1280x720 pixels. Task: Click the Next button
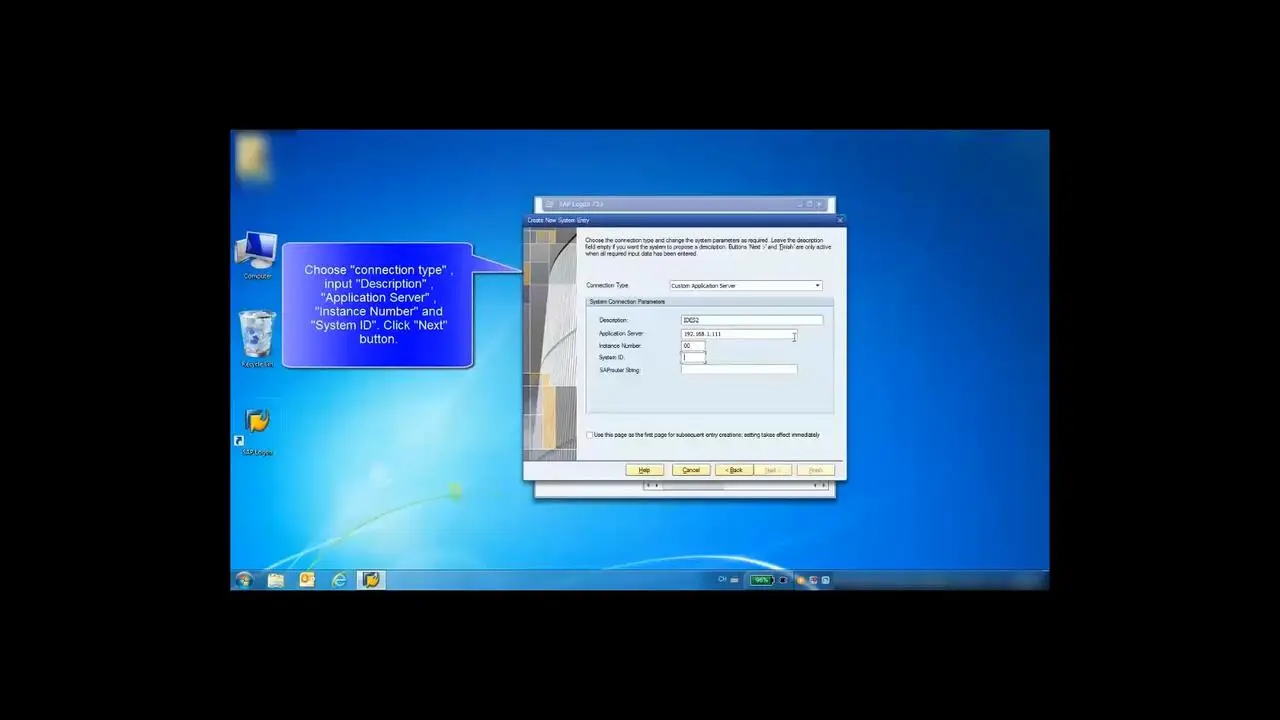coord(772,470)
